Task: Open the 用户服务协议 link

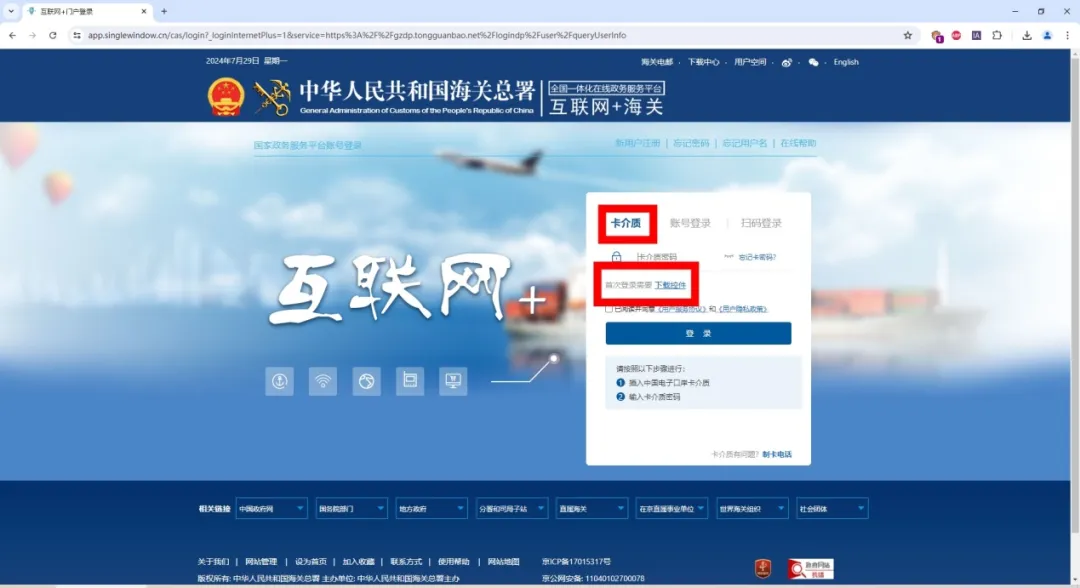Action: [681, 309]
